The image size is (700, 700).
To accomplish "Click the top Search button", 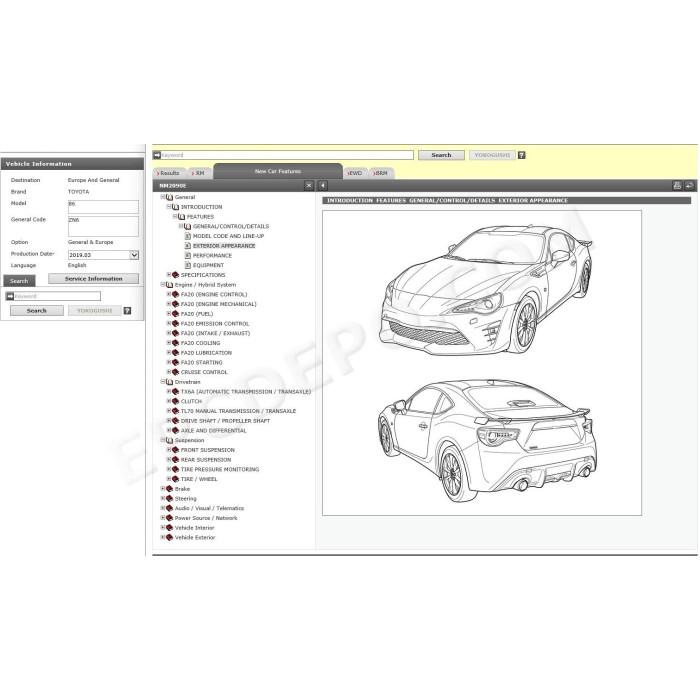I will [x=441, y=155].
